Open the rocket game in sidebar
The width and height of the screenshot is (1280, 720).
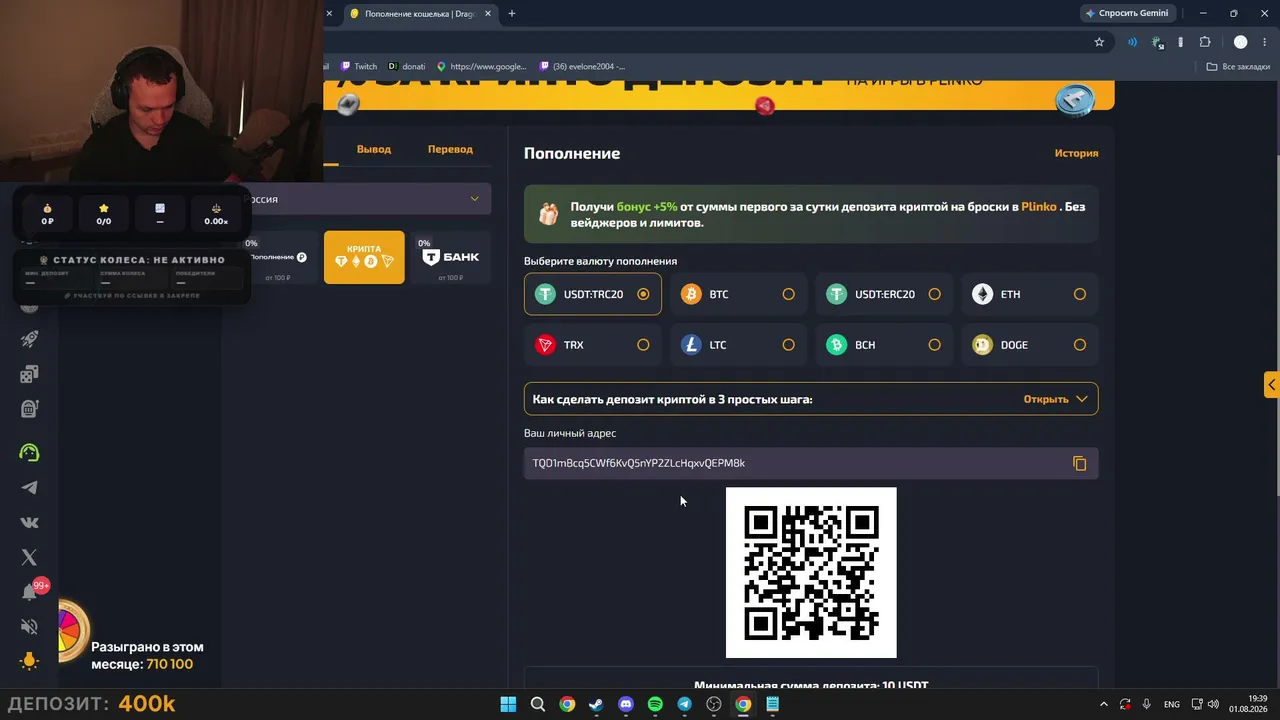tap(29, 339)
